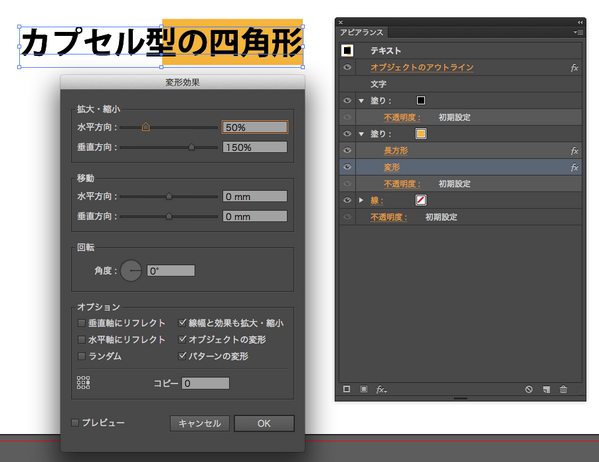Screen dimensions: 599x462
Task: Open the オブジェクトのアウトライン effect link
Action: click(x=422, y=67)
